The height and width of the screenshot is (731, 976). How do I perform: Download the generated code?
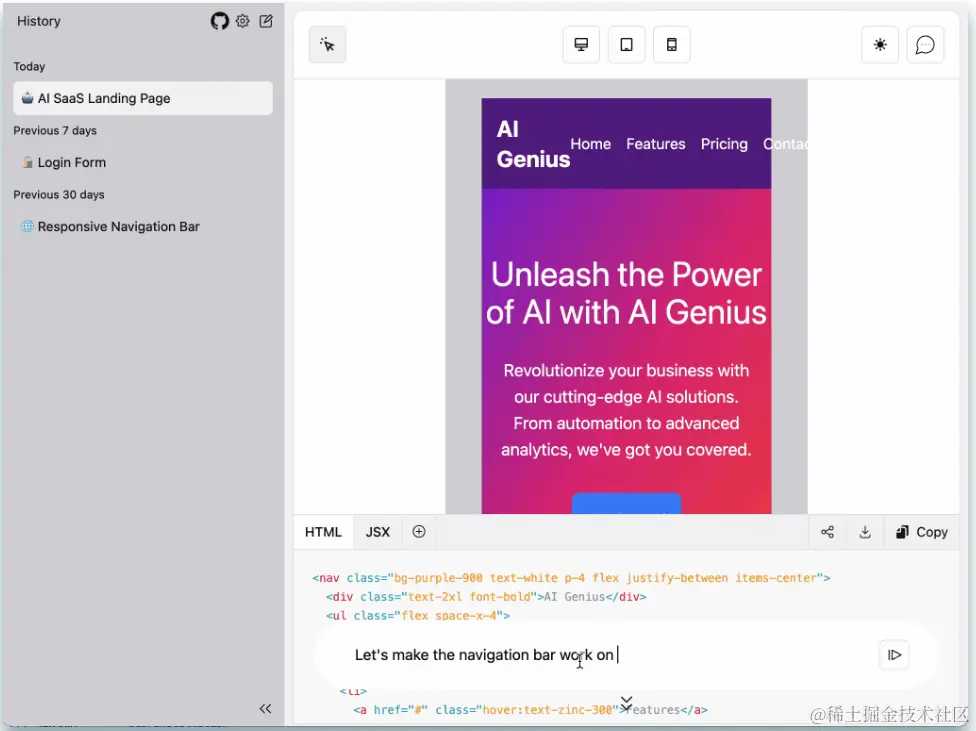(865, 532)
